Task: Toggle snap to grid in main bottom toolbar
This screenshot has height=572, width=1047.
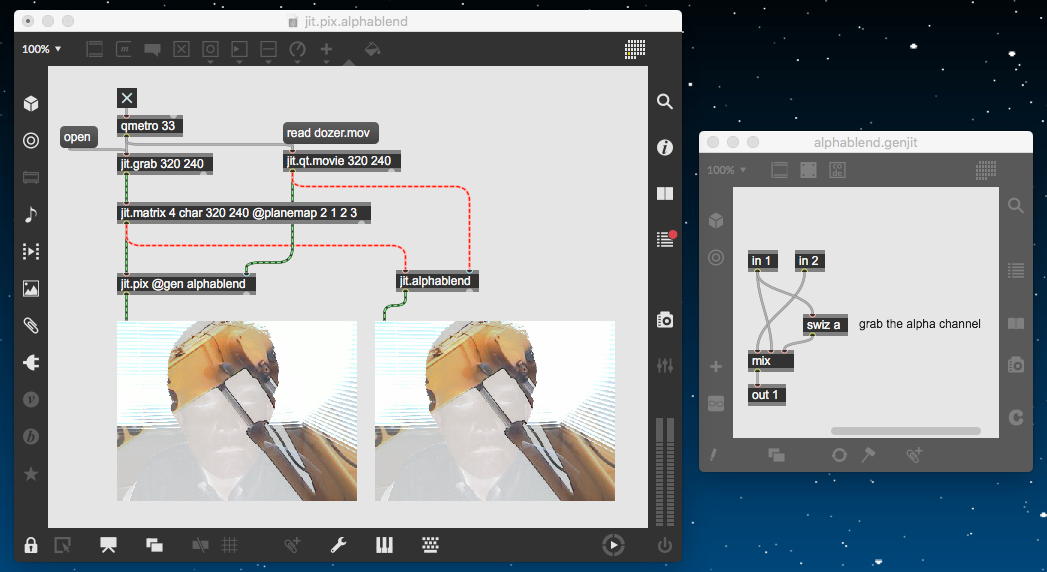Action: (200, 545)
